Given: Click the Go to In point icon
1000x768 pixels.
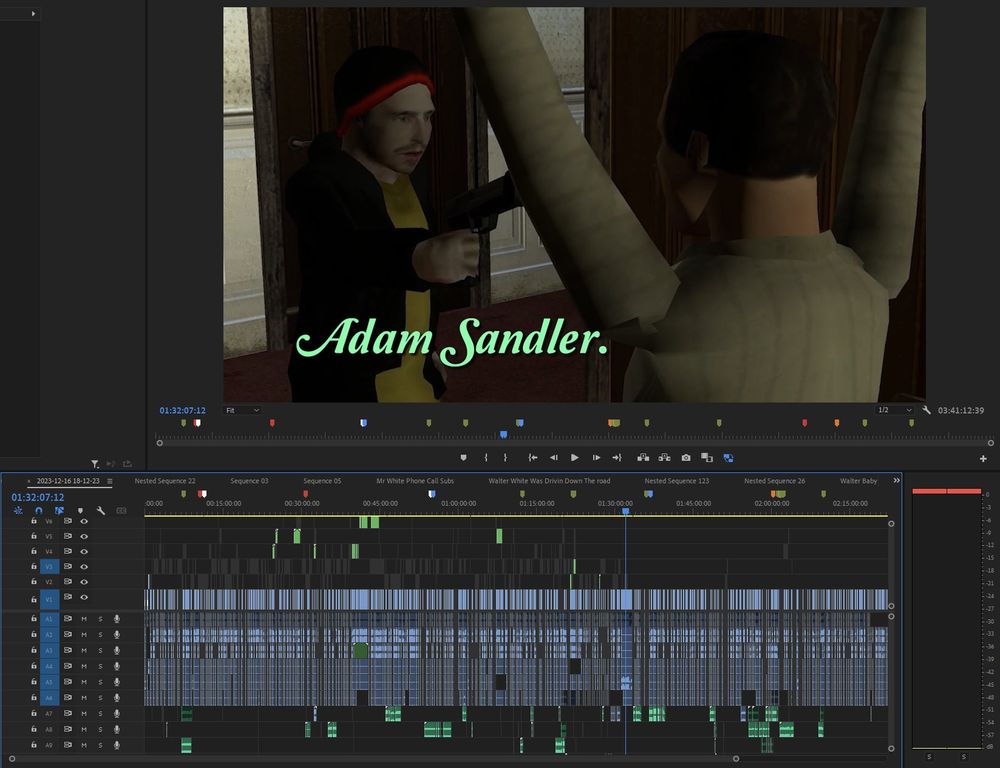Looking at the screenshot, I should pyautogui.click(x=533, y=457).
